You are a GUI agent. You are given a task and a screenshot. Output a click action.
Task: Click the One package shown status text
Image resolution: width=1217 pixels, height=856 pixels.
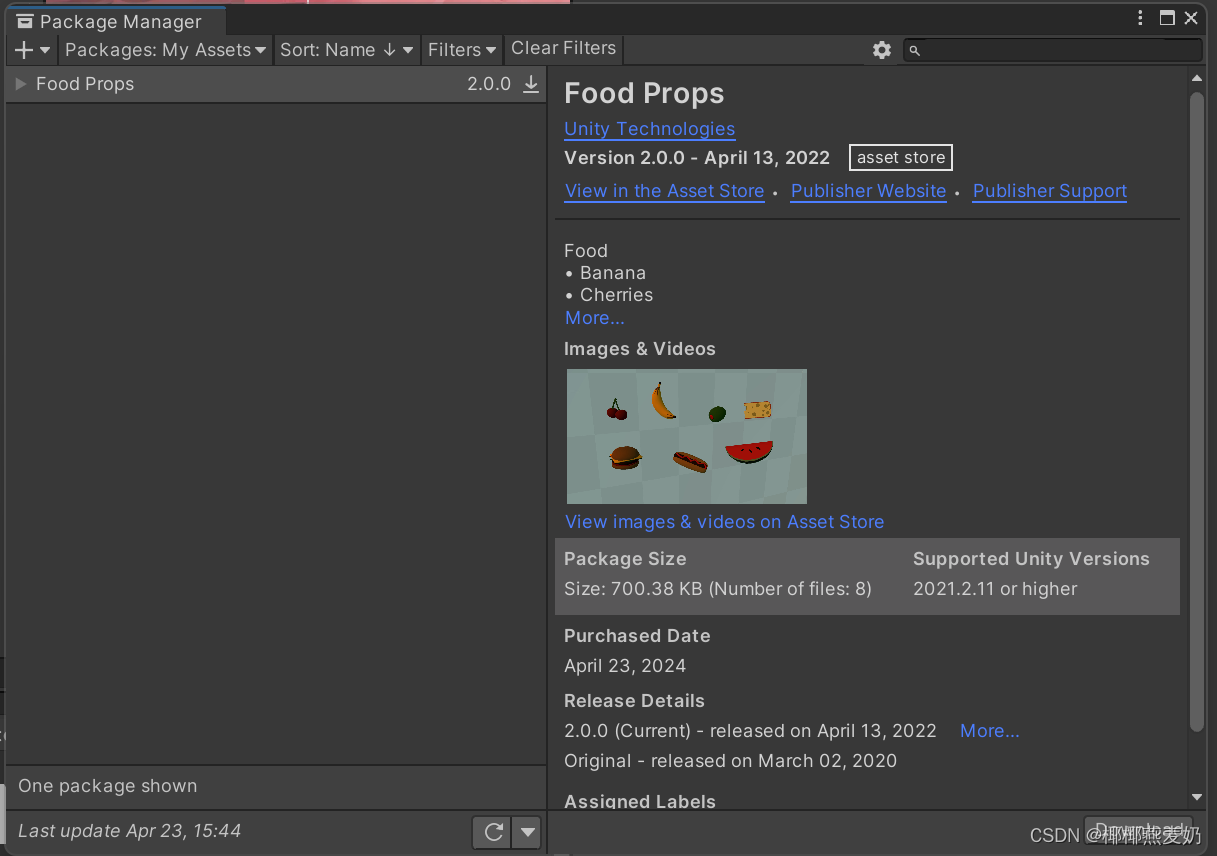coord(108,786)
